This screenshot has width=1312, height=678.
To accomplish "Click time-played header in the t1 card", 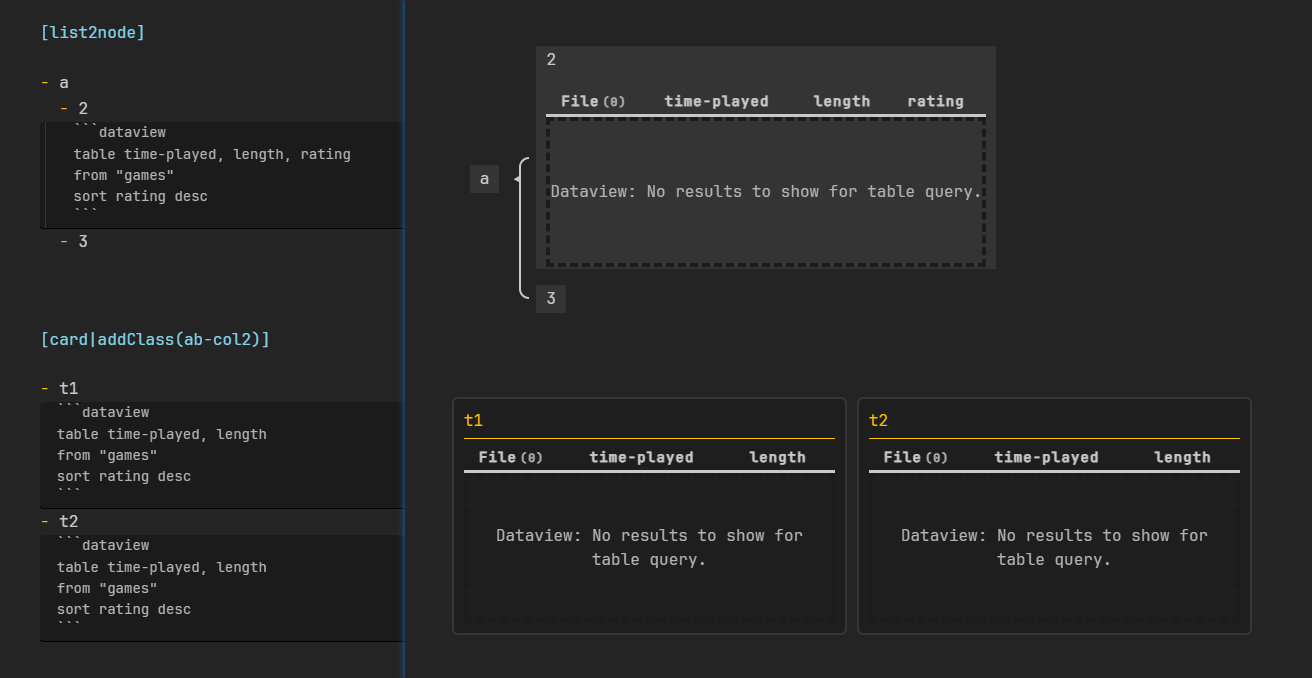I will 641,457.
